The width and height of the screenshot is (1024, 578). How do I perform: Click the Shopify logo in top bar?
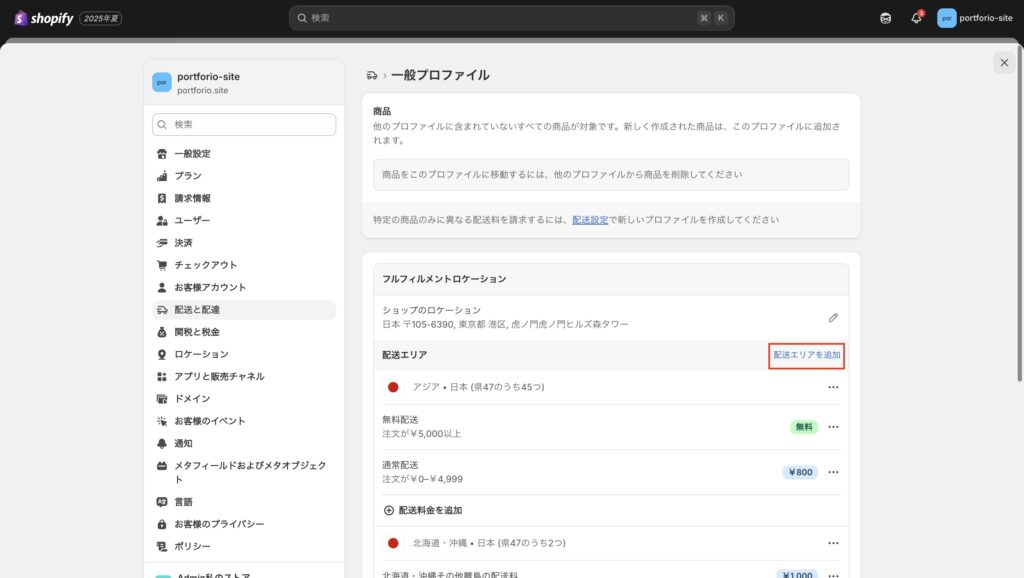(43, 18)
